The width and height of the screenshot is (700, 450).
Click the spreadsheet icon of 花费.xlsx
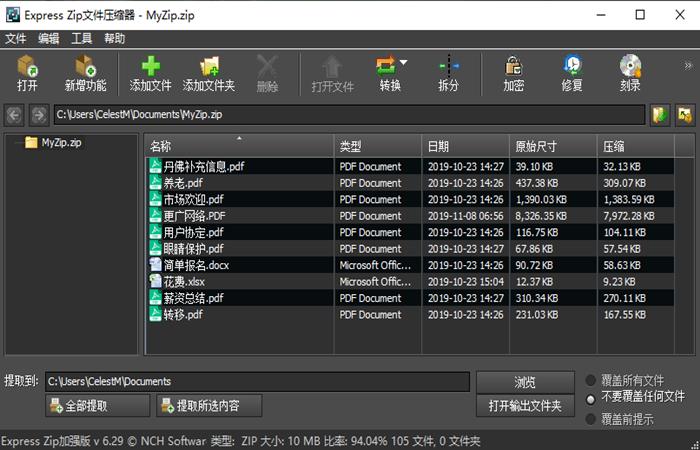click(155, 281)
